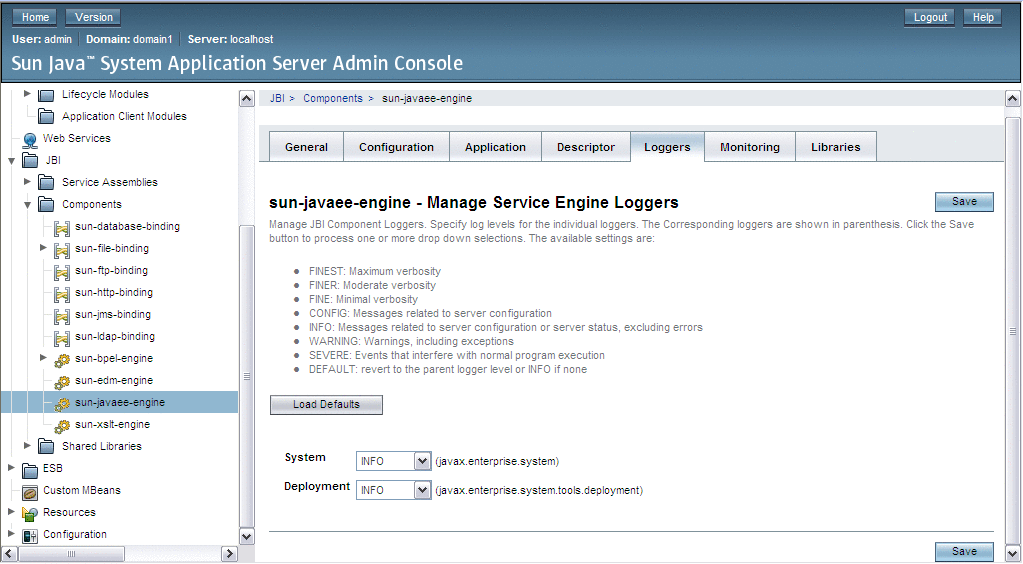Select the Loggers tab
The width and height of the screenshot is (1023, 564).
667,147
